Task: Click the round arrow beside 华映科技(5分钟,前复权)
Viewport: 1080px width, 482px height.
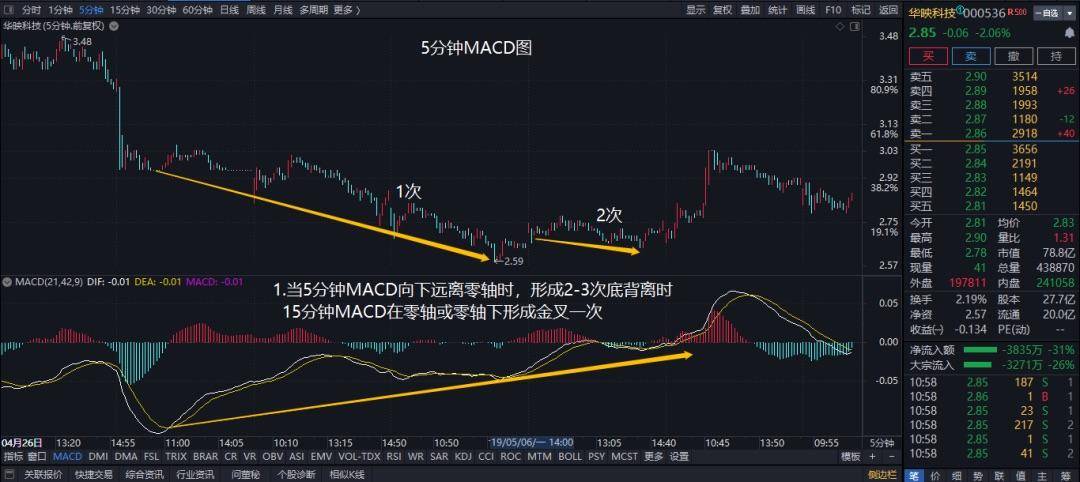Action: click(x=113, y=26)
